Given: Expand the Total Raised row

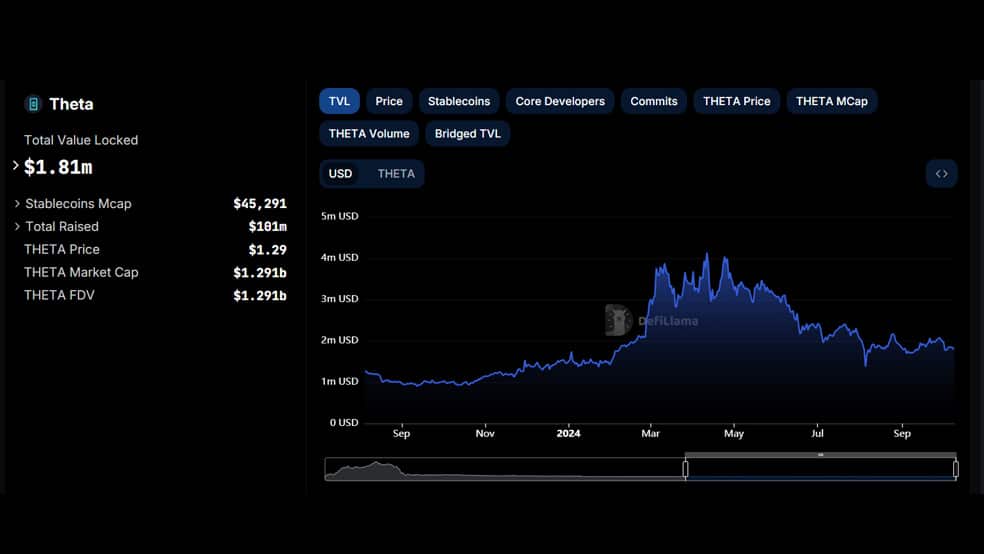Looking at the screenshot, I should click(x=18, y=226).
